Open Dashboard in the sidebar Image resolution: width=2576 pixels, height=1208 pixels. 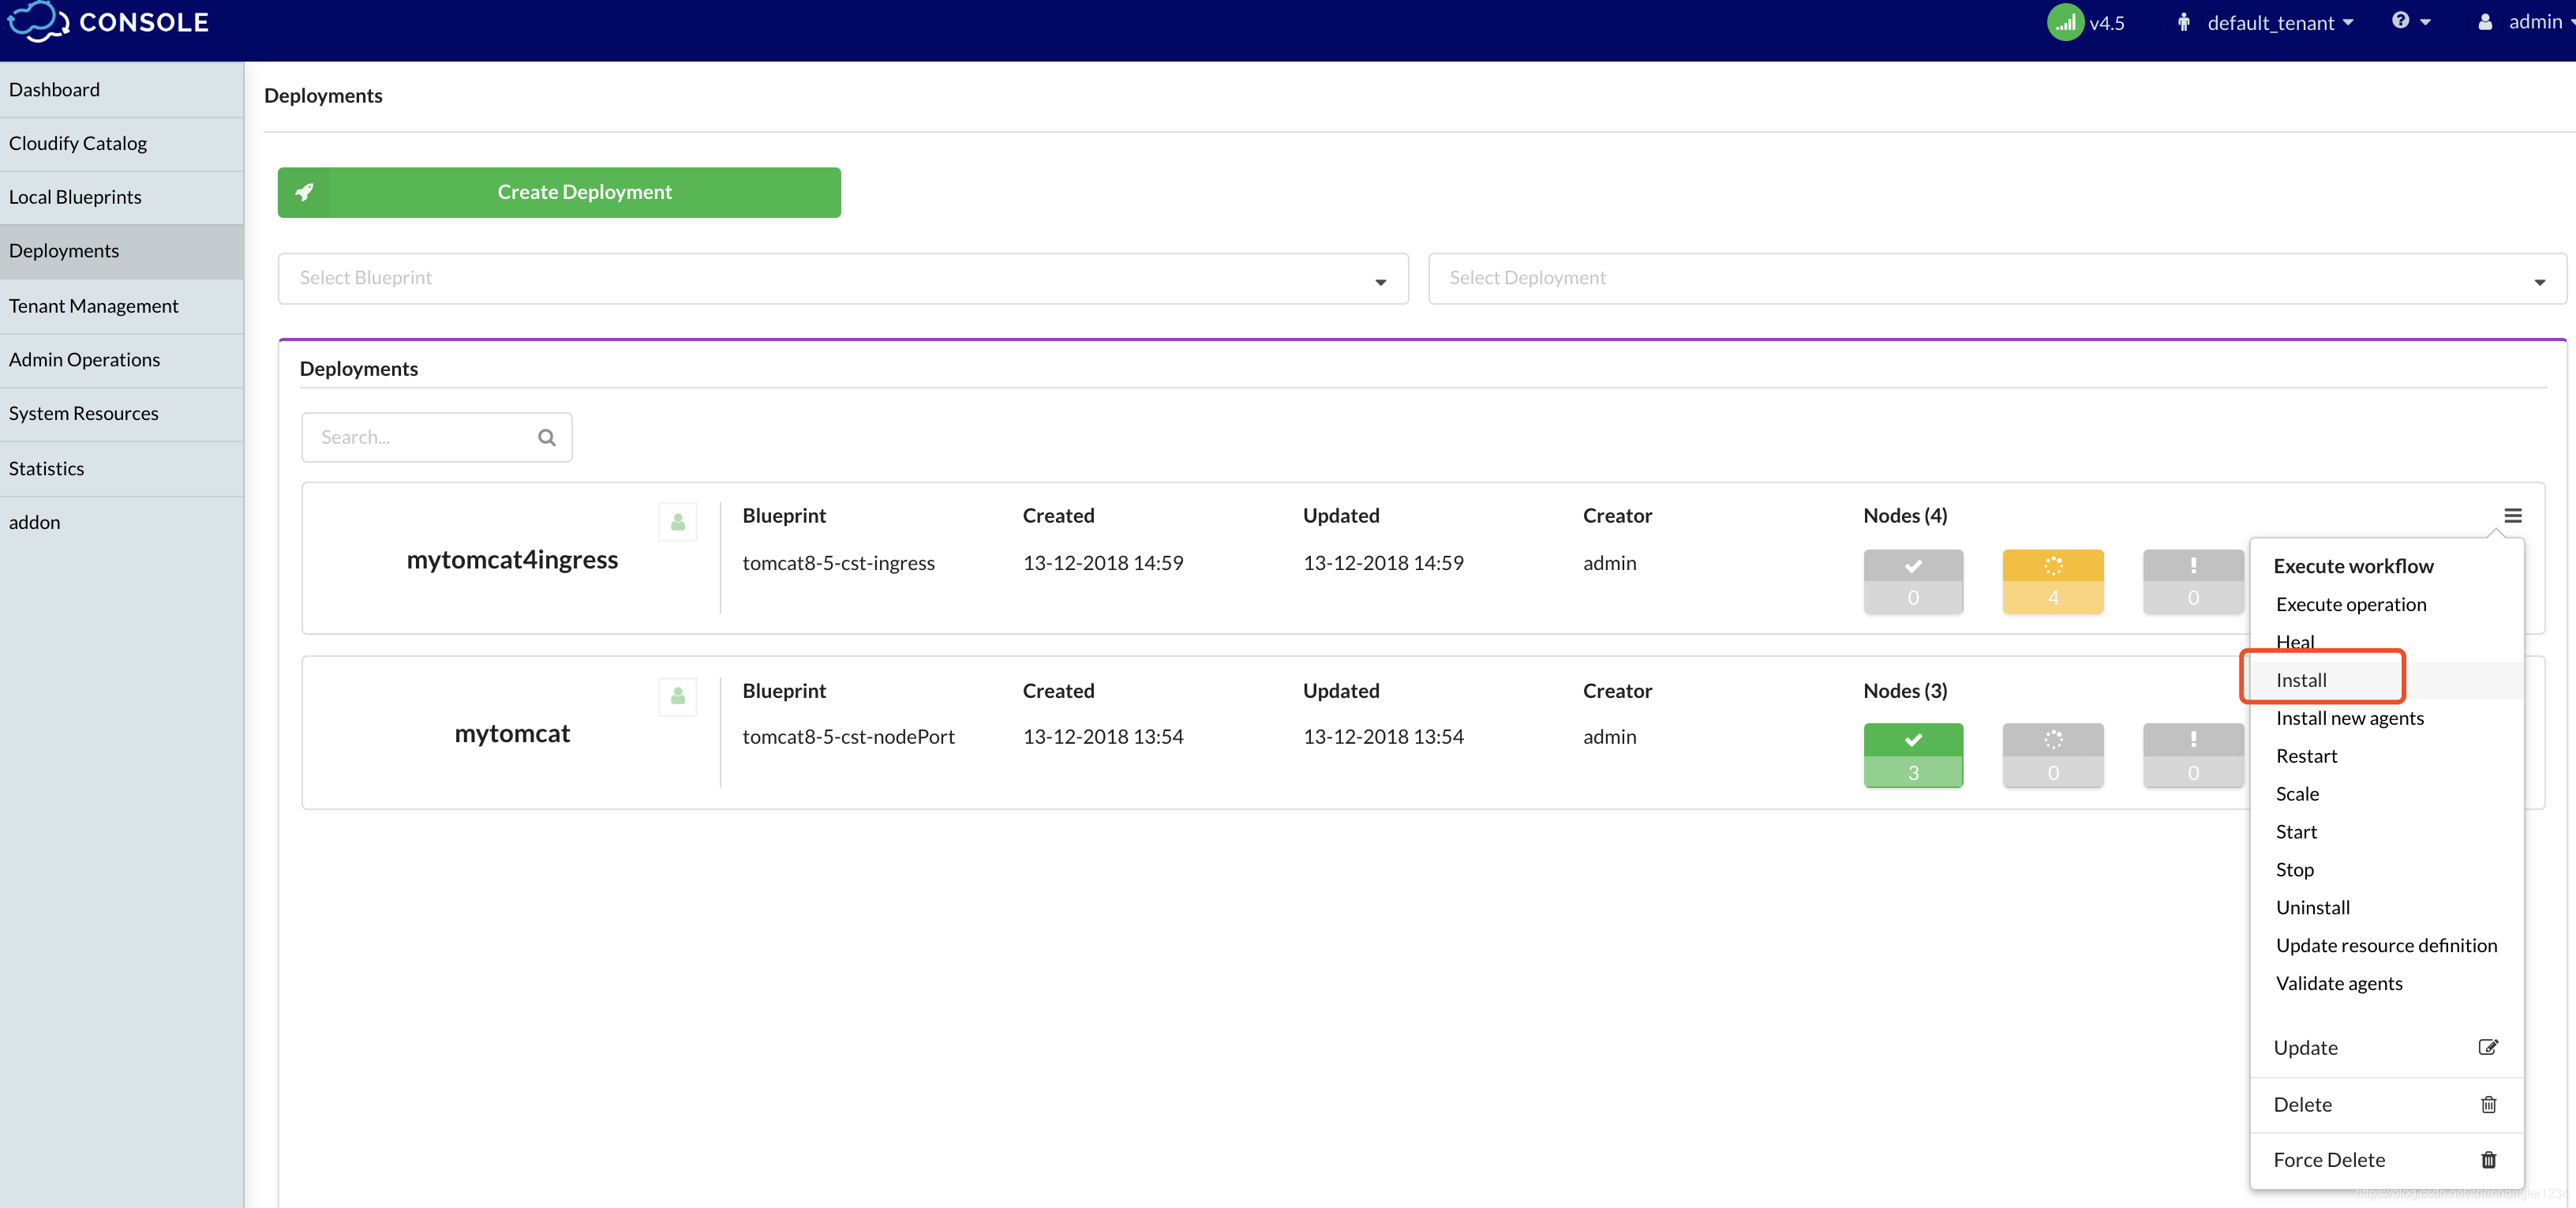coord(122,90)
